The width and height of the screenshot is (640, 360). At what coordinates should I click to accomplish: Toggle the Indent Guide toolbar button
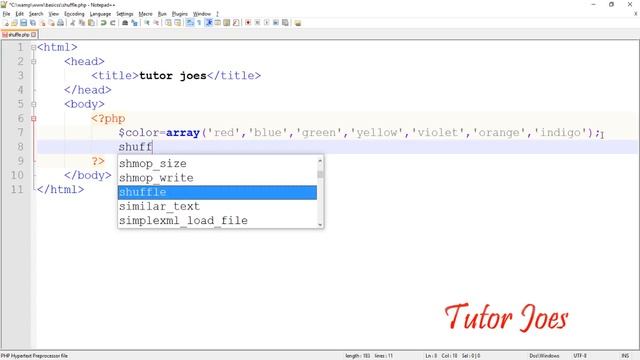coord(209,23)
